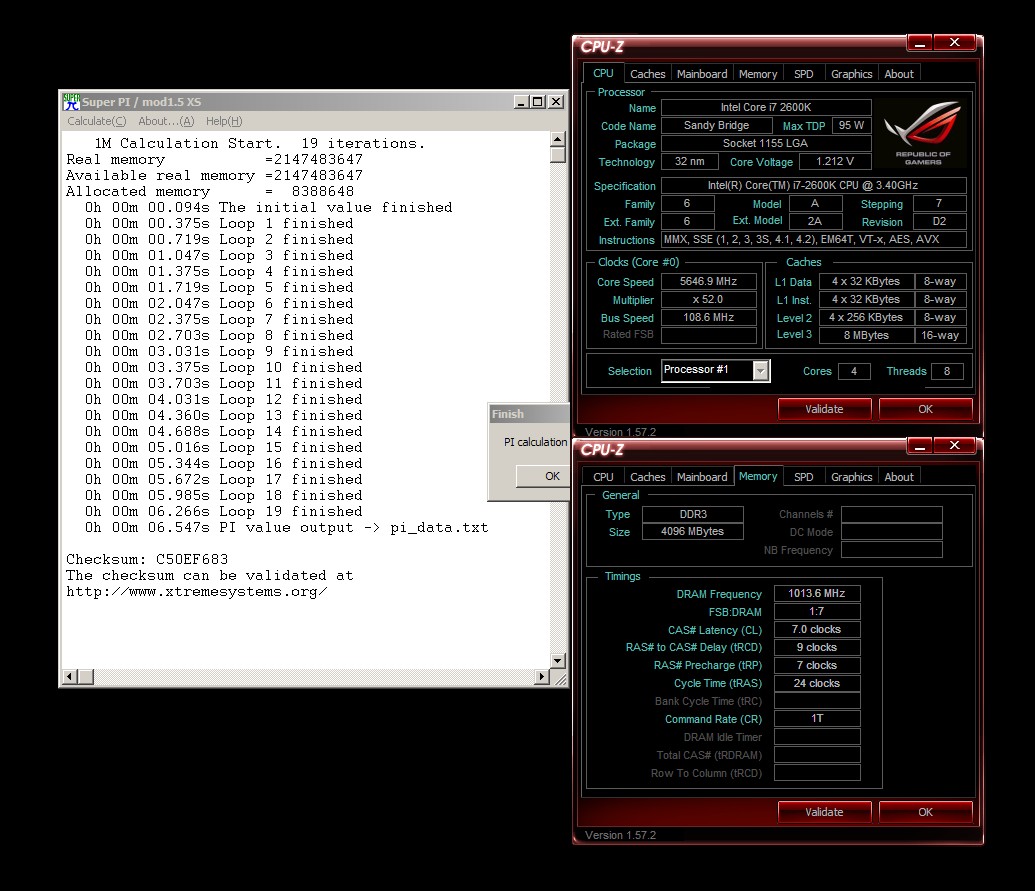Click the CAS# Latency 7.0 clocks value
Image resolution: width=1035 pixels, height=891 pixels.
pyautogui.click(x=817, y=629)
